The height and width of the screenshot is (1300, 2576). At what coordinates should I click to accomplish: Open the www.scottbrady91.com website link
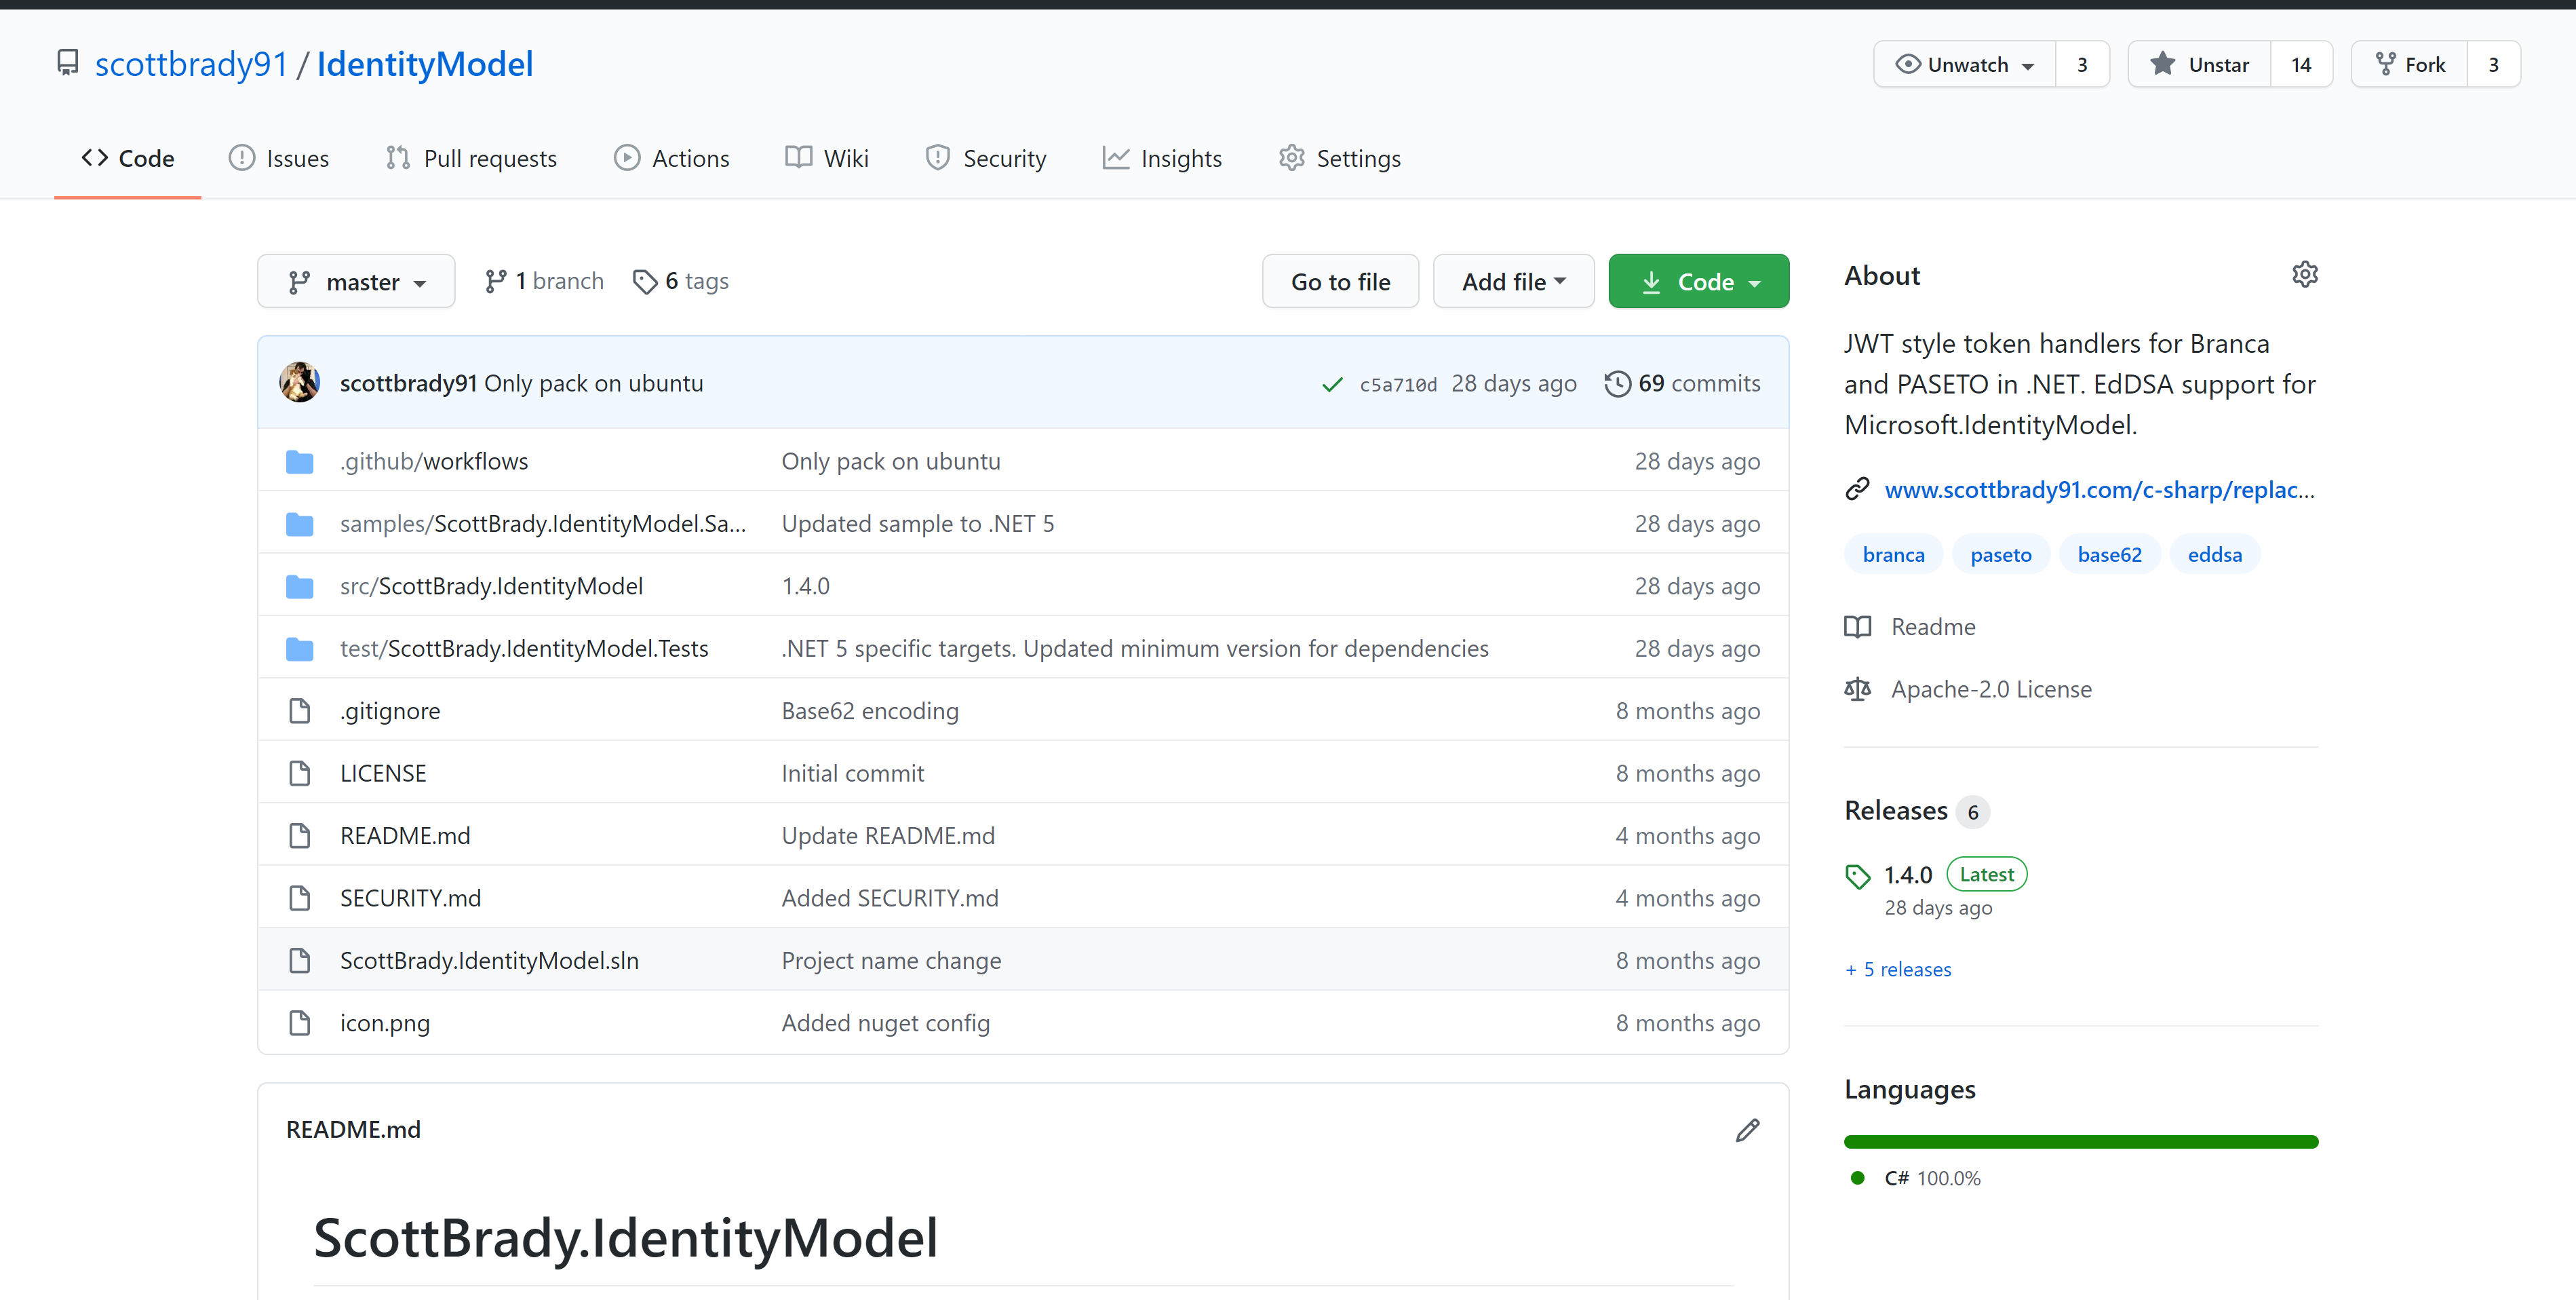click(x=2099, y=489)
